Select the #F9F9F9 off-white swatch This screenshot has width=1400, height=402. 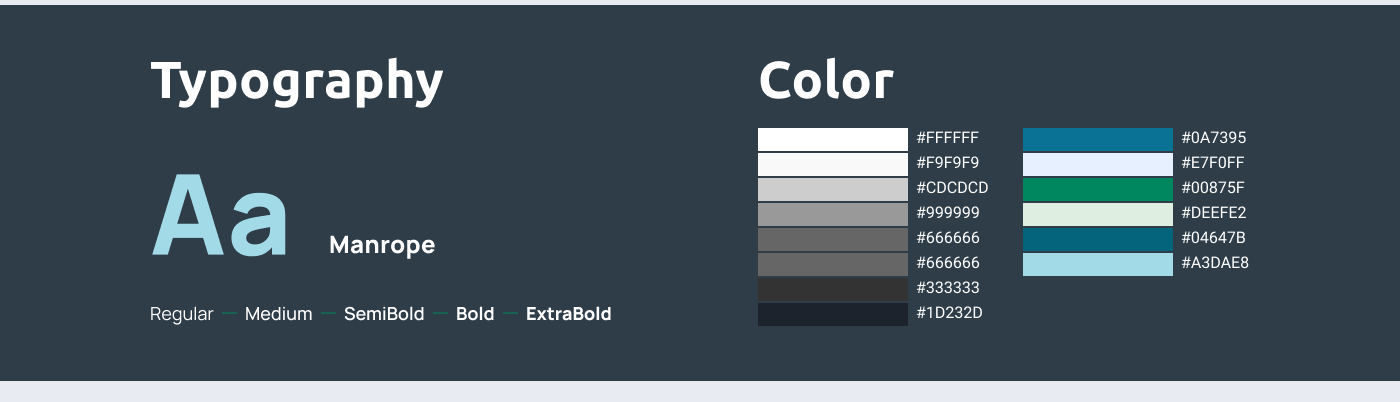tap(832, 164)
